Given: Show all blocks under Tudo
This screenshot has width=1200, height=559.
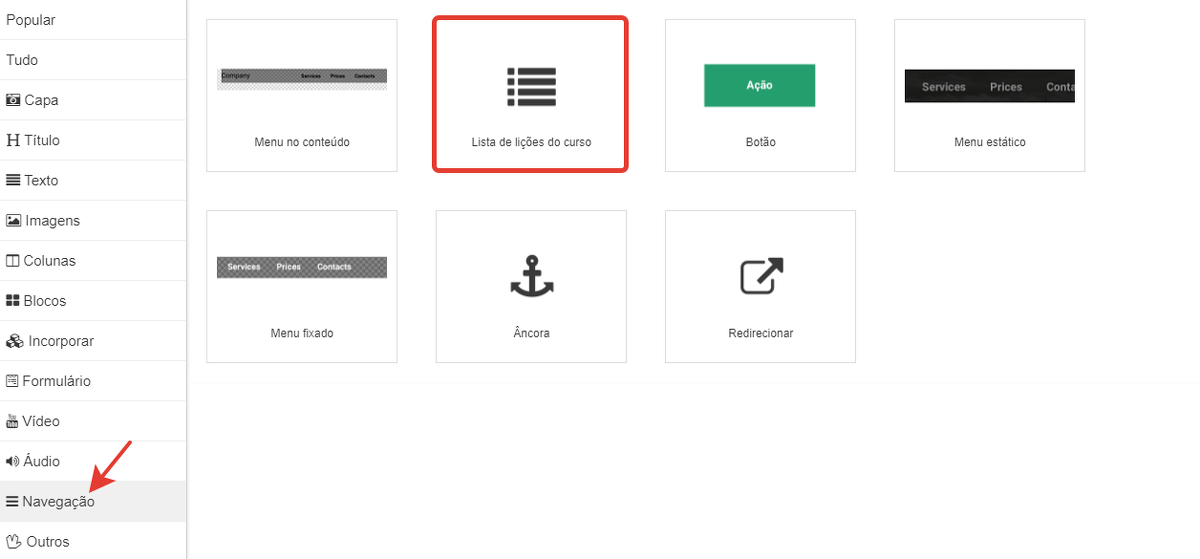Looking at the screenshot, I should (22, 60).
